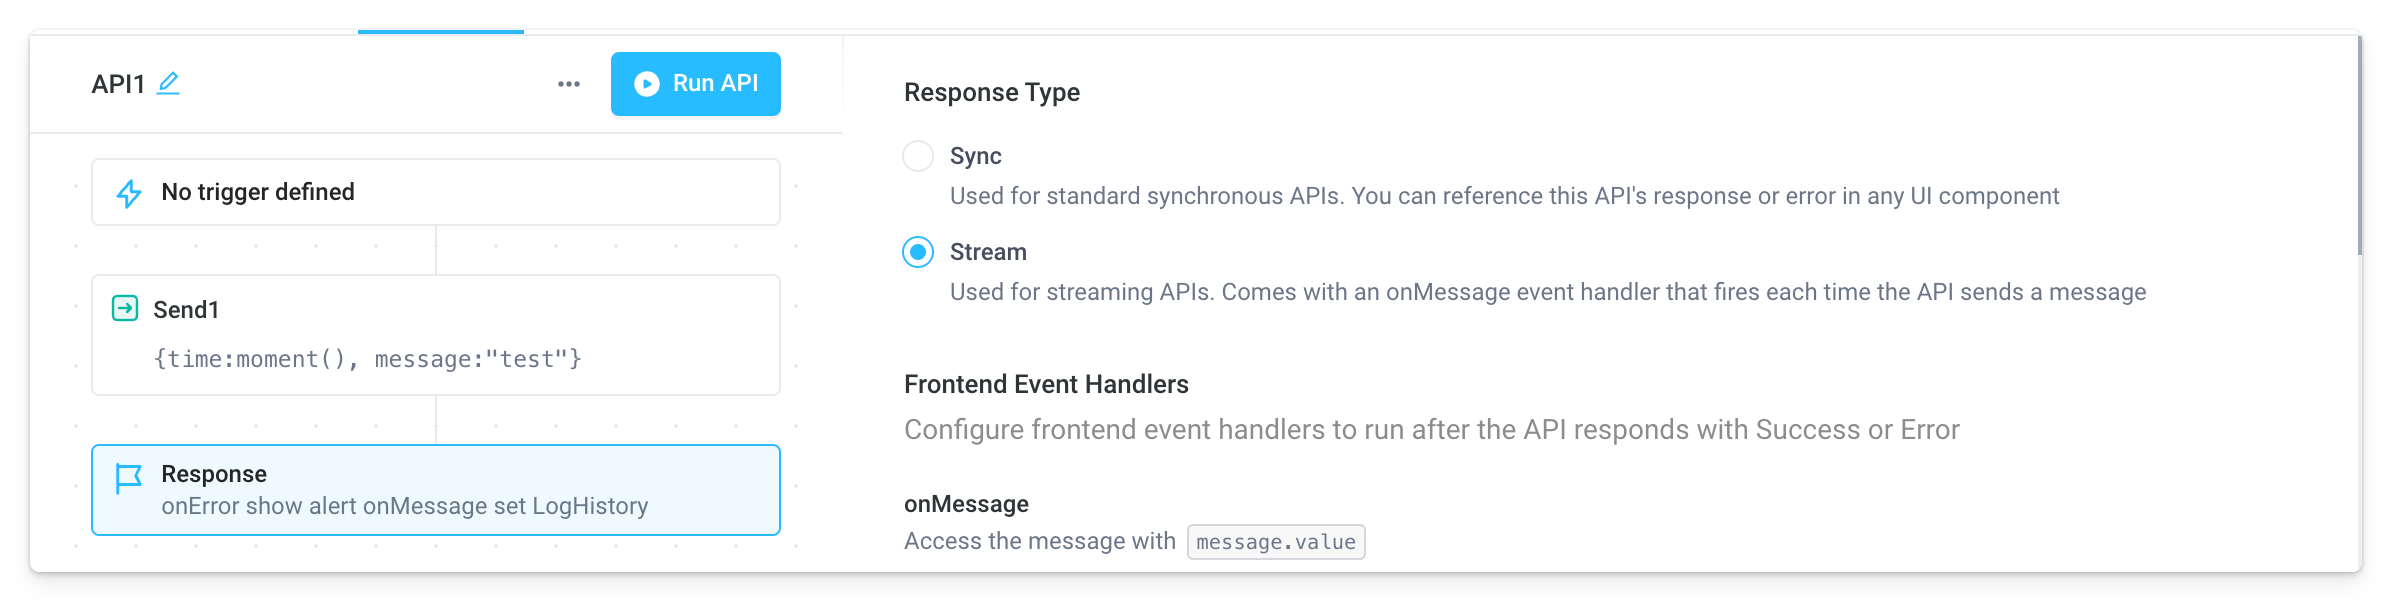The height and width of the screenshot is (602, 2392).
Task: Expand the Send1 step details
Action: point(435,335)
